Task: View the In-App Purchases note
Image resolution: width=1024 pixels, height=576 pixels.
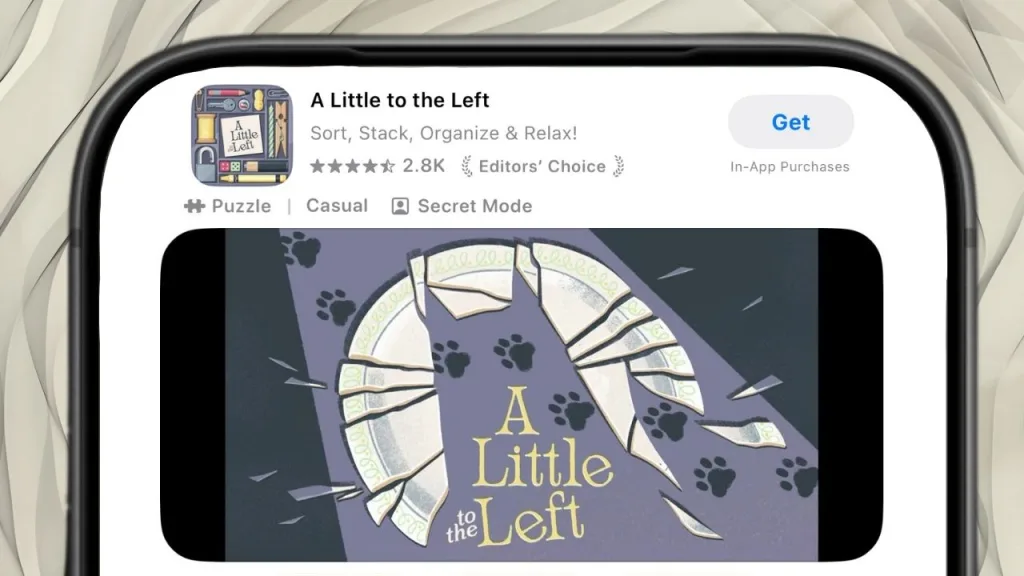Action: [x=790, y=167]
